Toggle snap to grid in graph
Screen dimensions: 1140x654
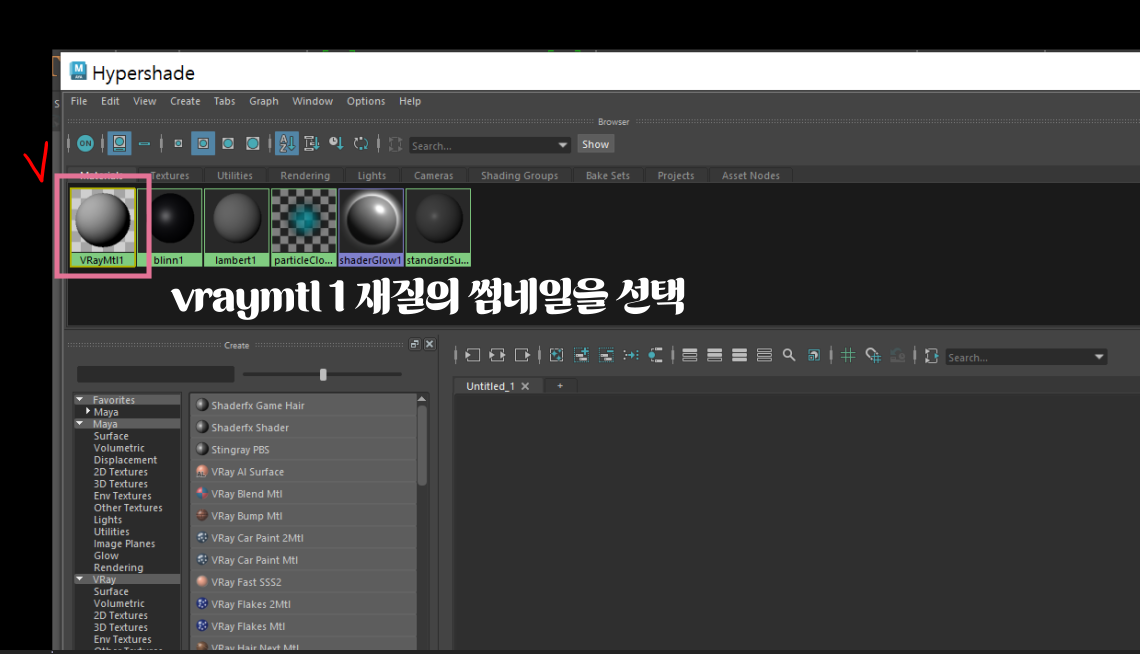click(x=872, y=355)
